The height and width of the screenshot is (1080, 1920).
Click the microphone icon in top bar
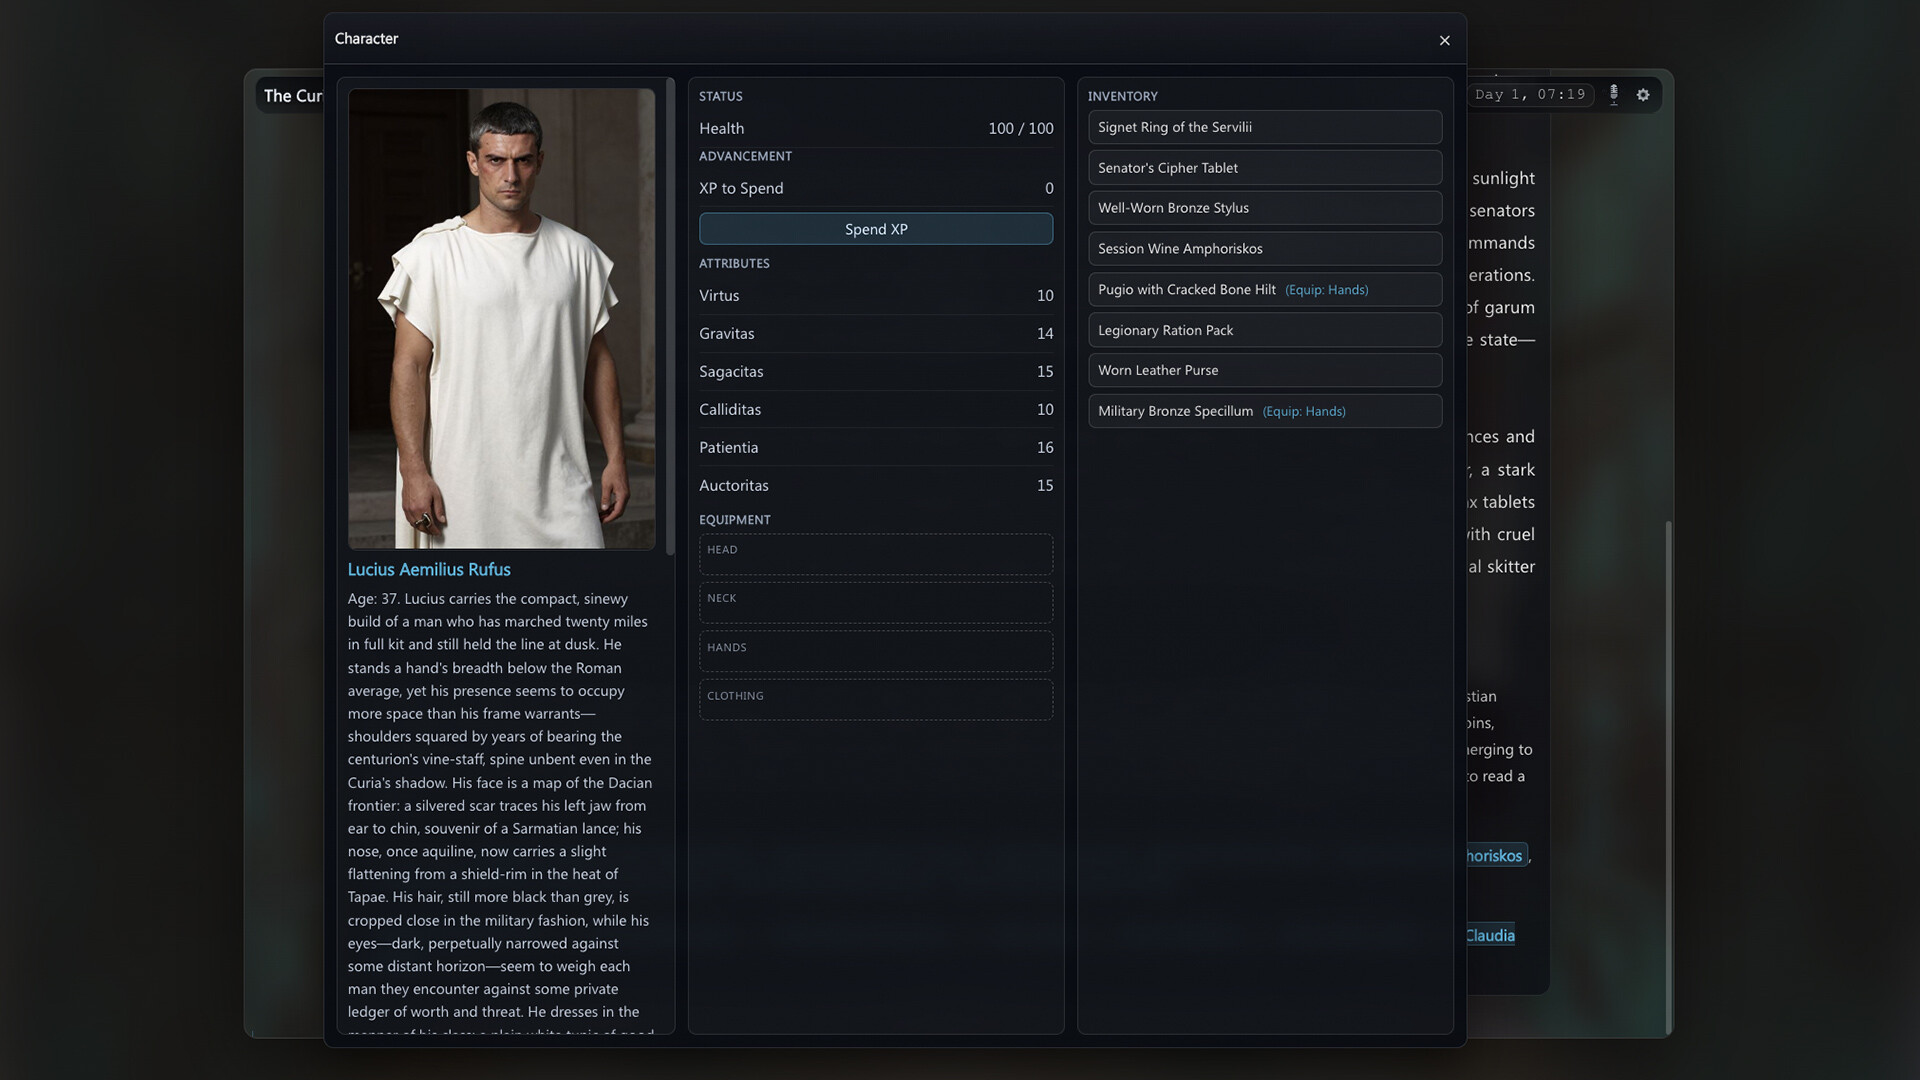[x=1613, y=94]
